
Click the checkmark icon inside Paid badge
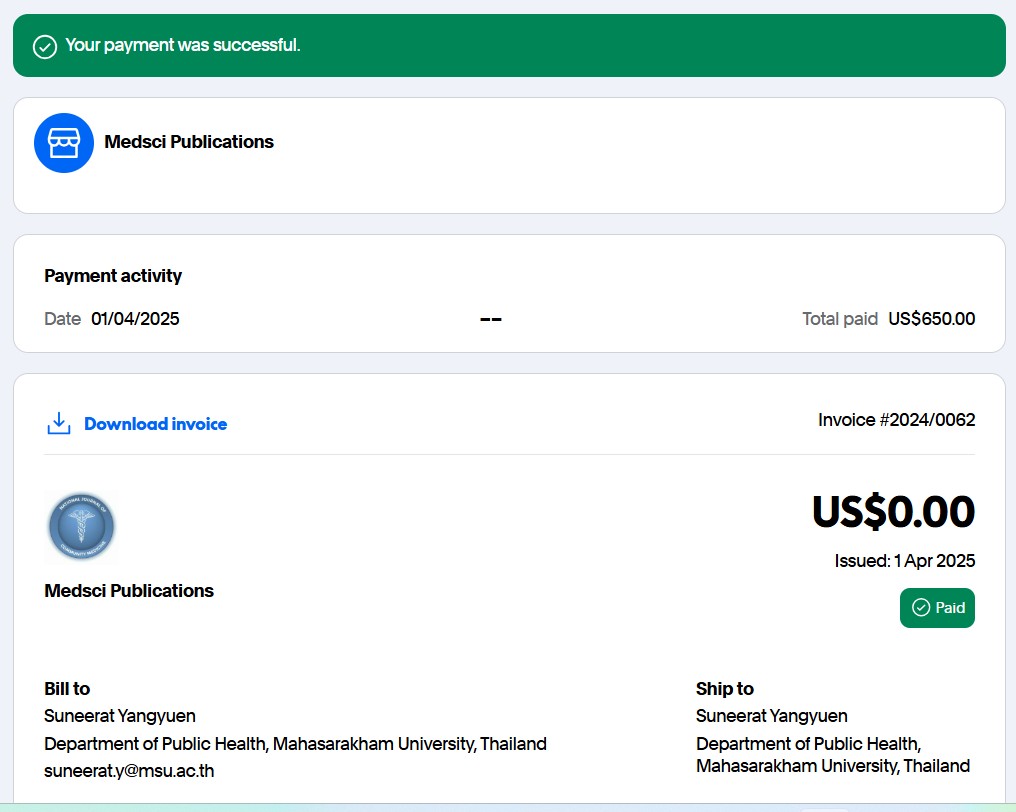[921, 608]
